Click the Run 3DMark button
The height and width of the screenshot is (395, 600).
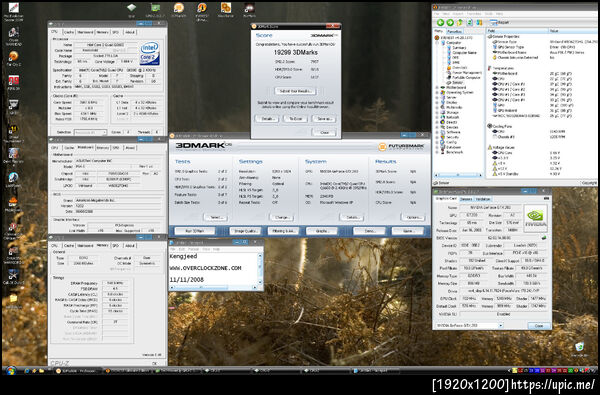(195, 231)
